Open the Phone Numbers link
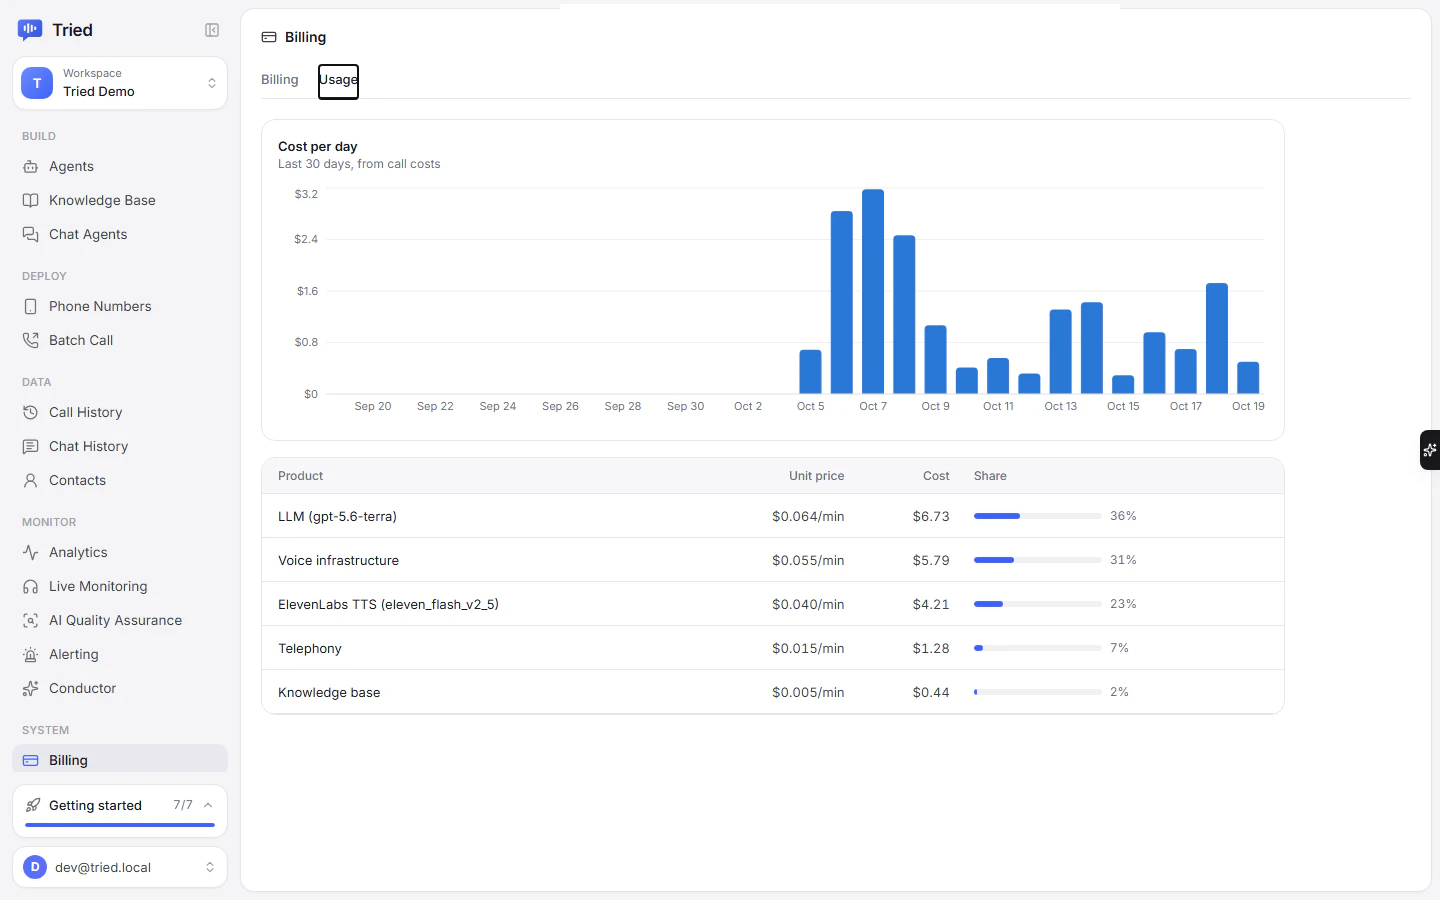This screenshot has width=1440, height=900. (120, 306)
